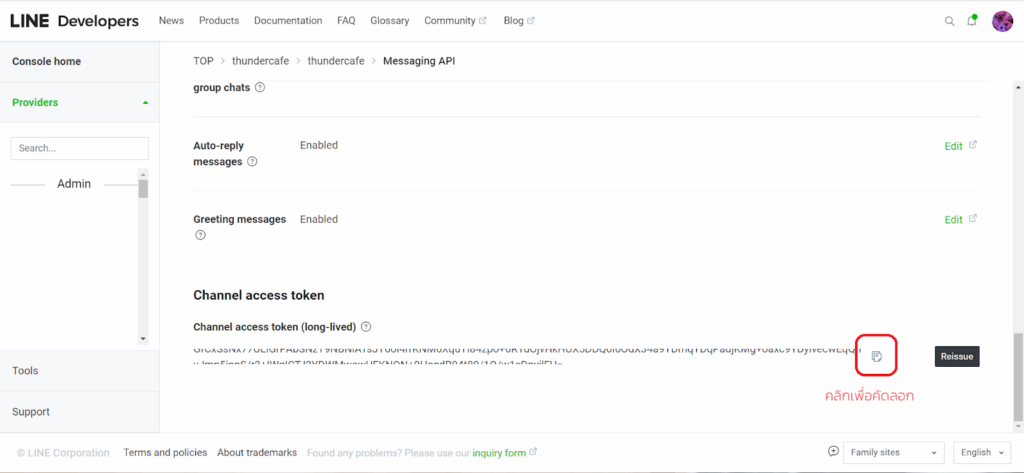Click help icon beside Channel access token (long-lived)
Image resolution: width=1024 pixels, height=473 pixels.
pyautogui.click(x=366, y=327)
